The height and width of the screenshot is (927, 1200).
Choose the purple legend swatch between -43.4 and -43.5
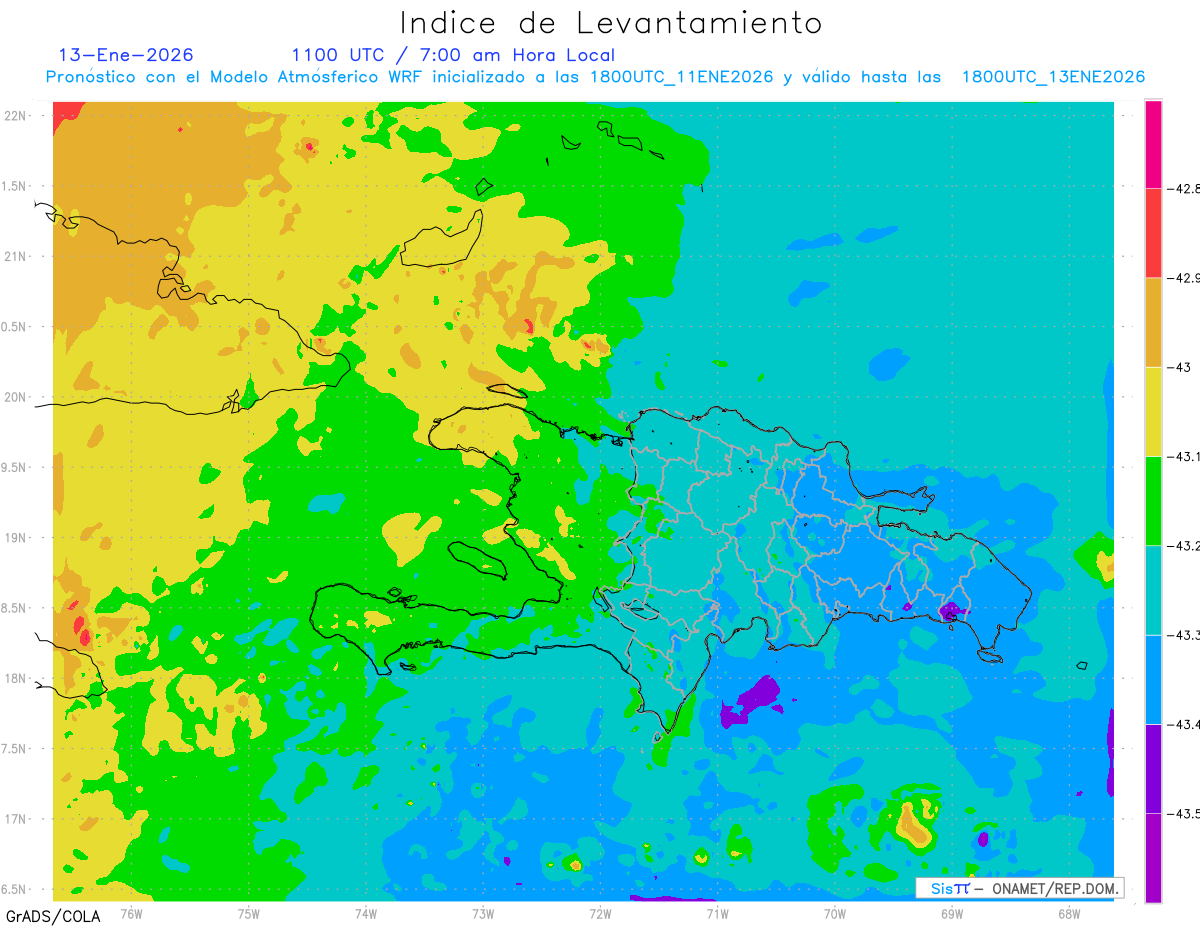tap(1153, 768)
